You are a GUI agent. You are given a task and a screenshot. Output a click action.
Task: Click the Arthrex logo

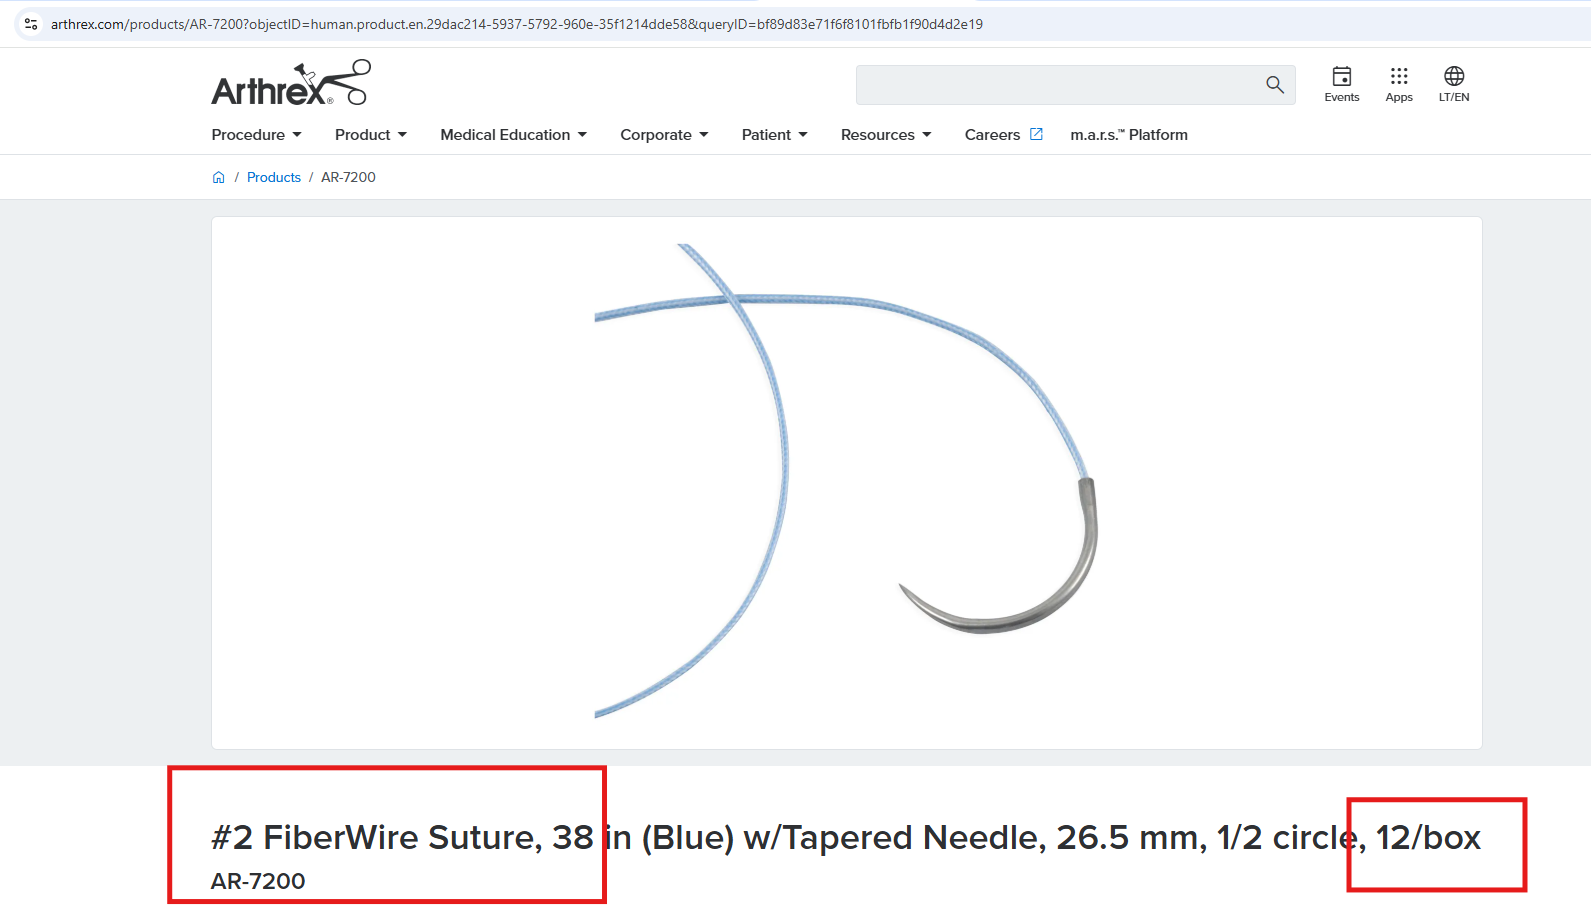click(290, 83)
